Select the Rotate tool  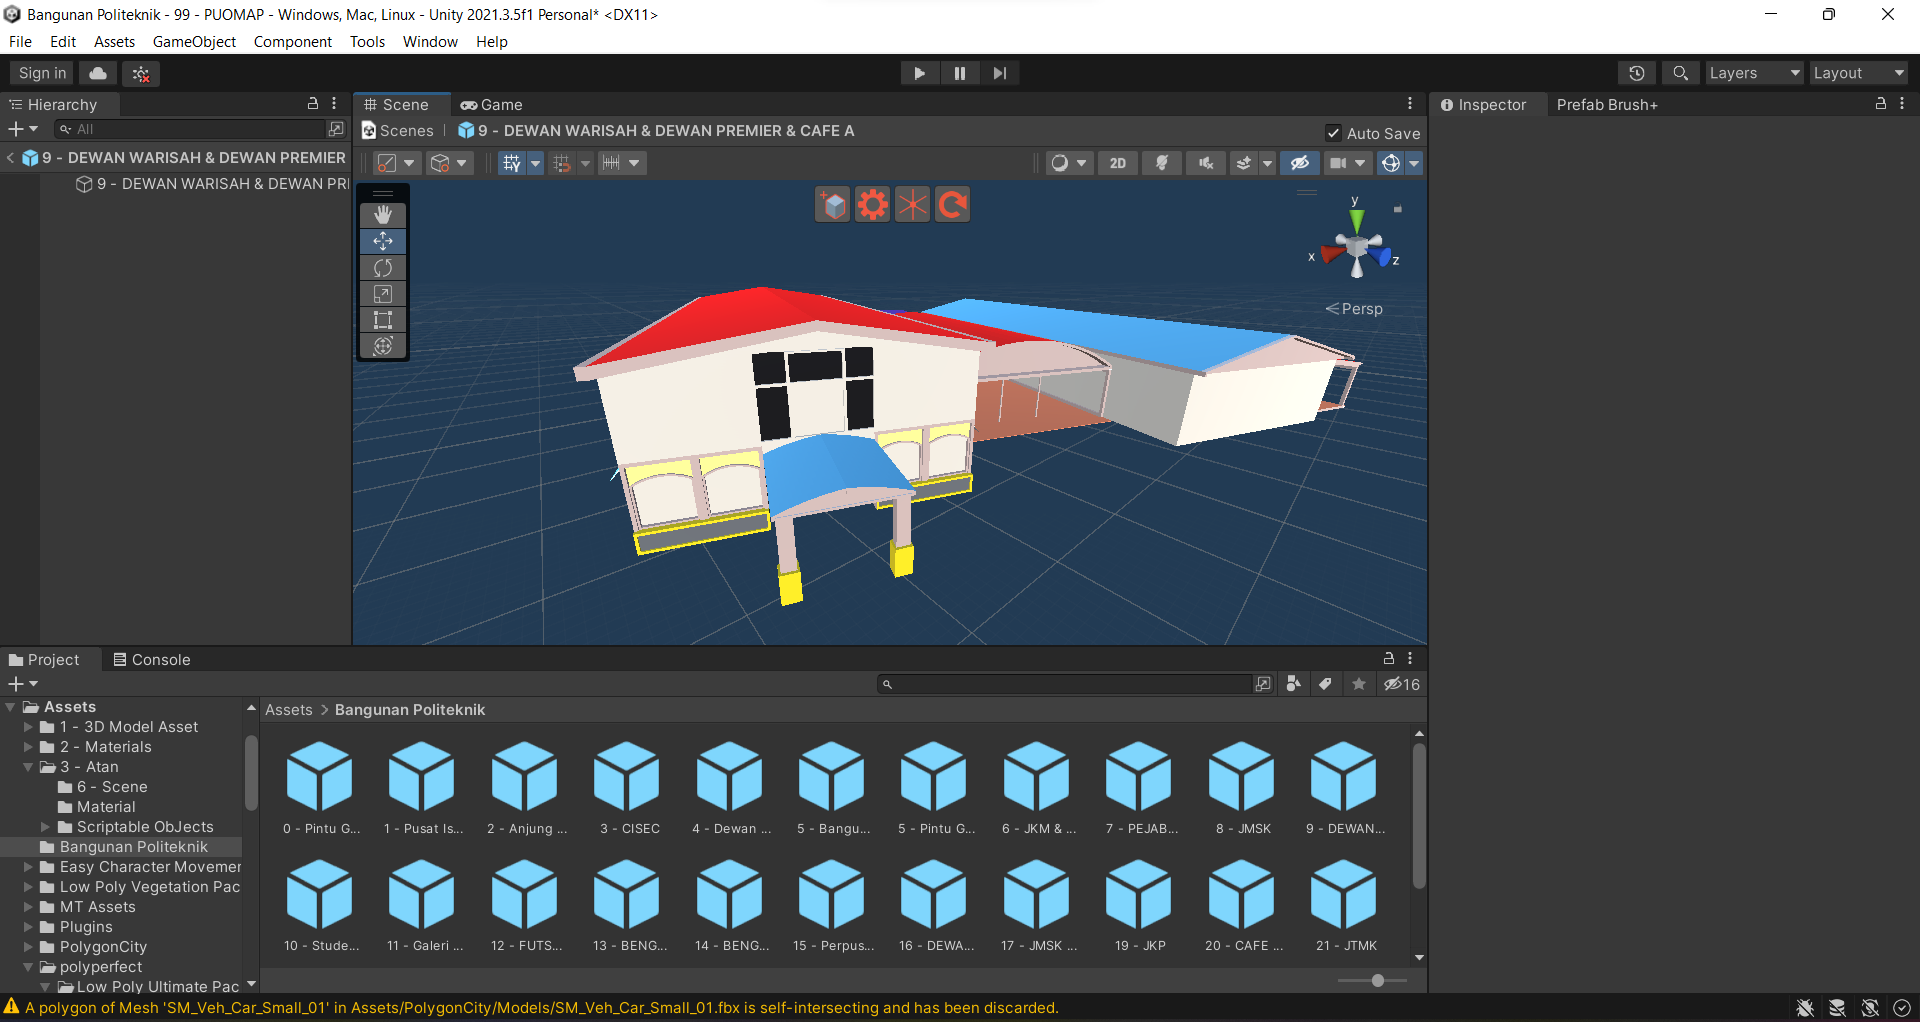[383, 268]
